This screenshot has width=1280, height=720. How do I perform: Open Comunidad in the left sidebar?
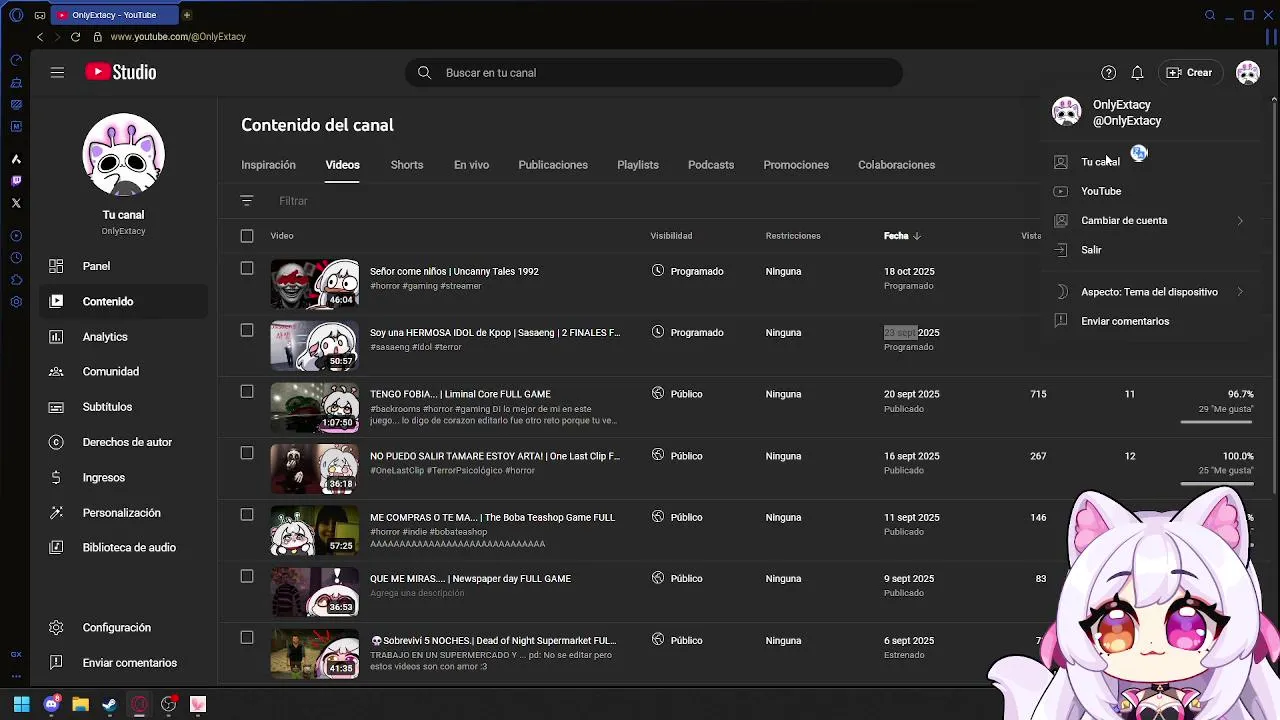click(x=123, y=372)
